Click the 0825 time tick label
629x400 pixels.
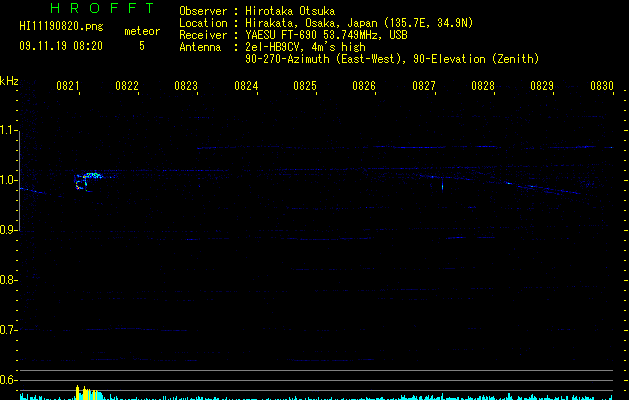(305, 85)
